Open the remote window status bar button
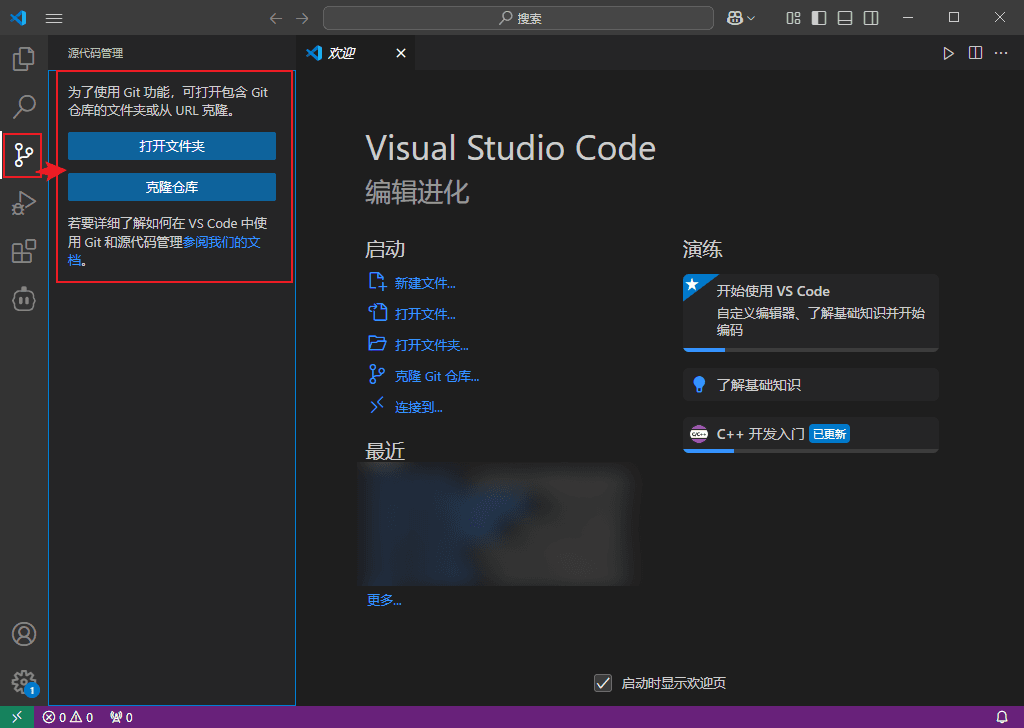Image resolution: width=1024 pixels, height=728 pixels. pos(17,717)
